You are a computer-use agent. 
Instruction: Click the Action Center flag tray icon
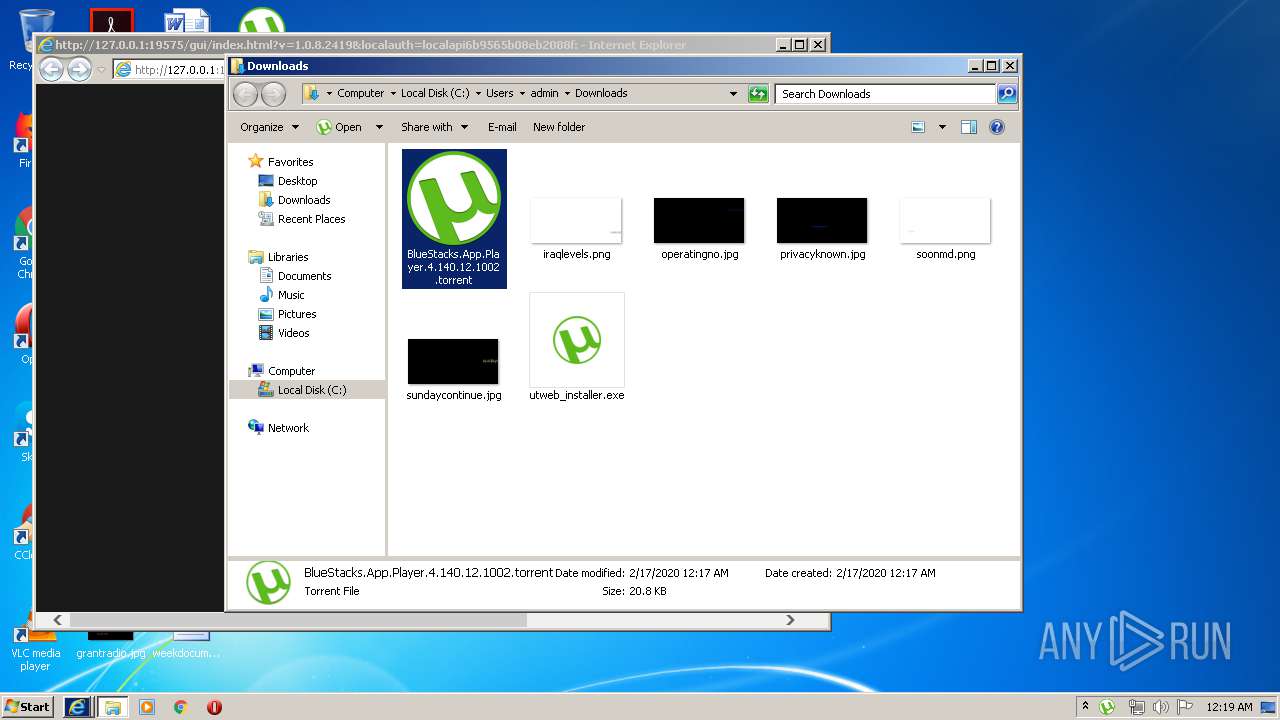(1185, 707)
